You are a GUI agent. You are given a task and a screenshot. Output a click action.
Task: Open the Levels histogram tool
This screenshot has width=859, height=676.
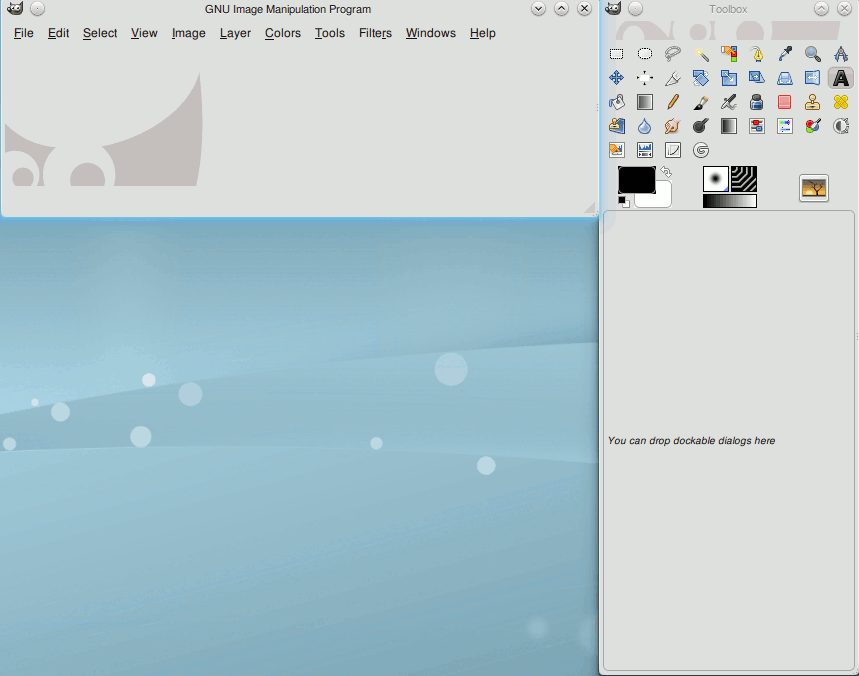tap(645, 150)
